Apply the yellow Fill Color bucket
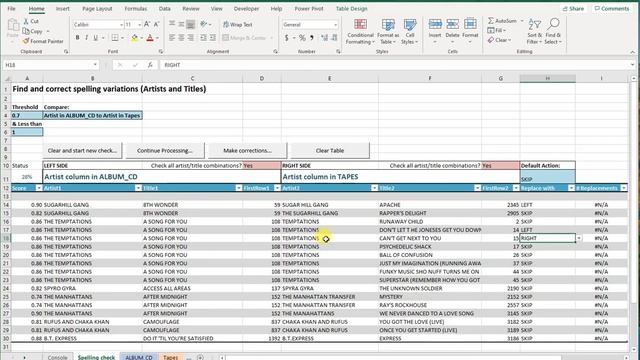The image size is (640, 360). tap(134, 38)
